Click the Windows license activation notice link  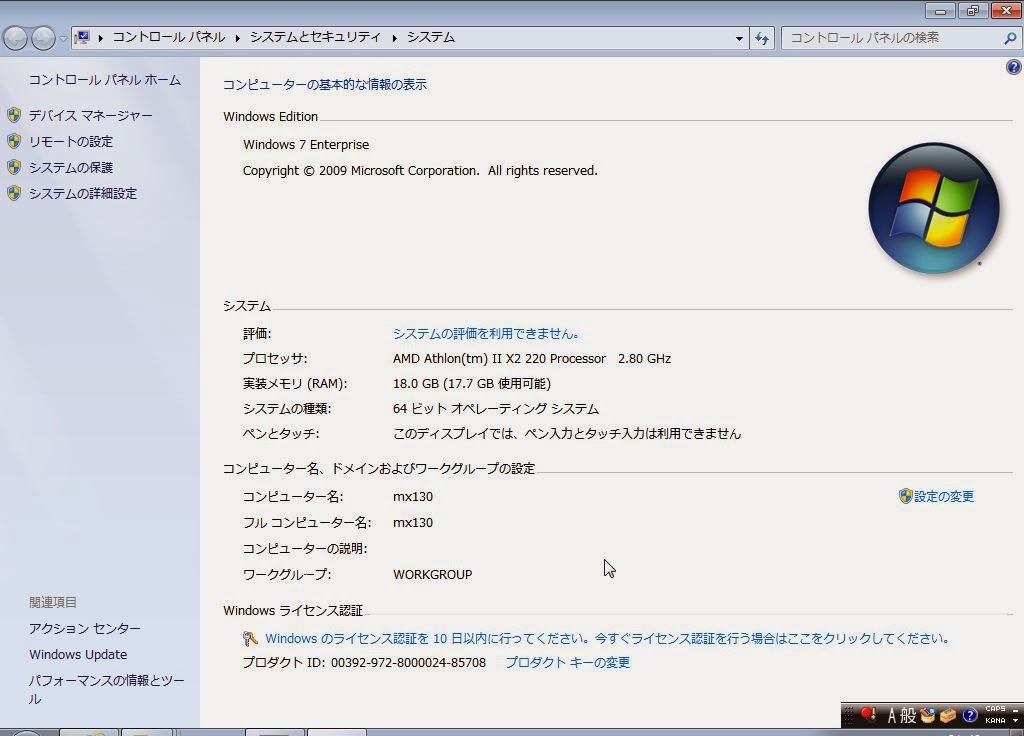tap(607, 639)
